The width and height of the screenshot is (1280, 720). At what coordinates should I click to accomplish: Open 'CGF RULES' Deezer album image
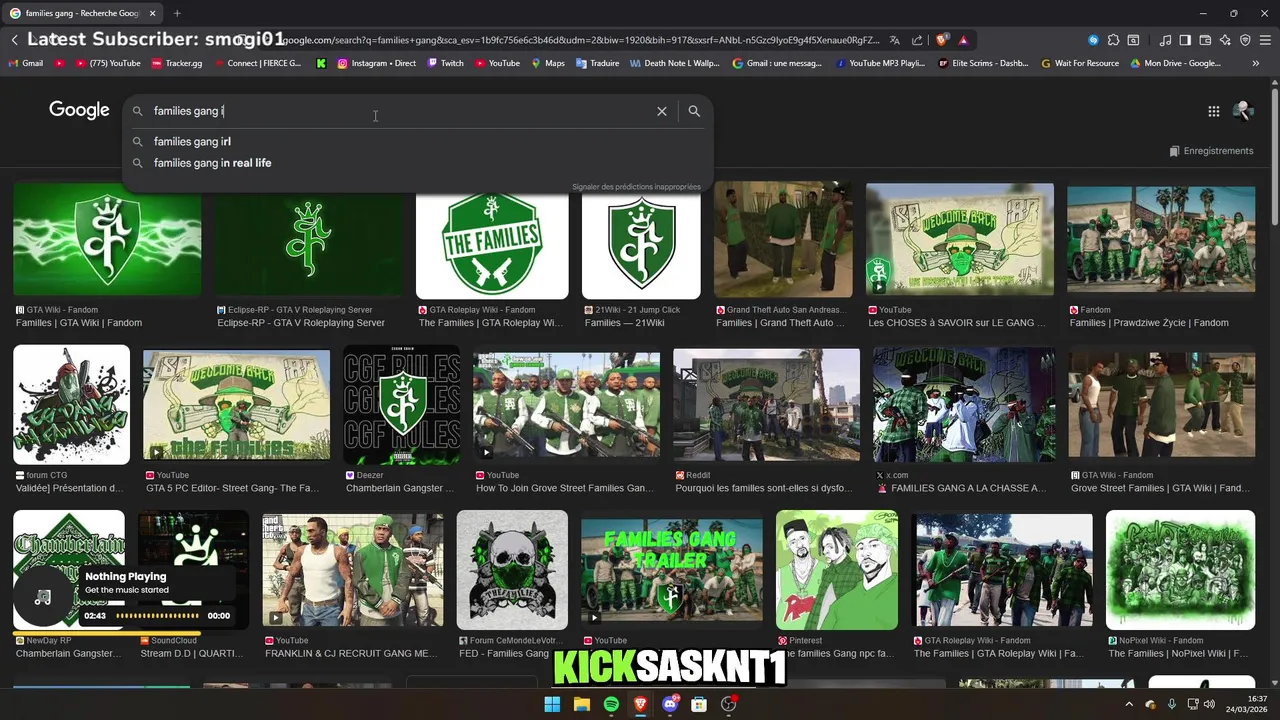click(401, 404)
